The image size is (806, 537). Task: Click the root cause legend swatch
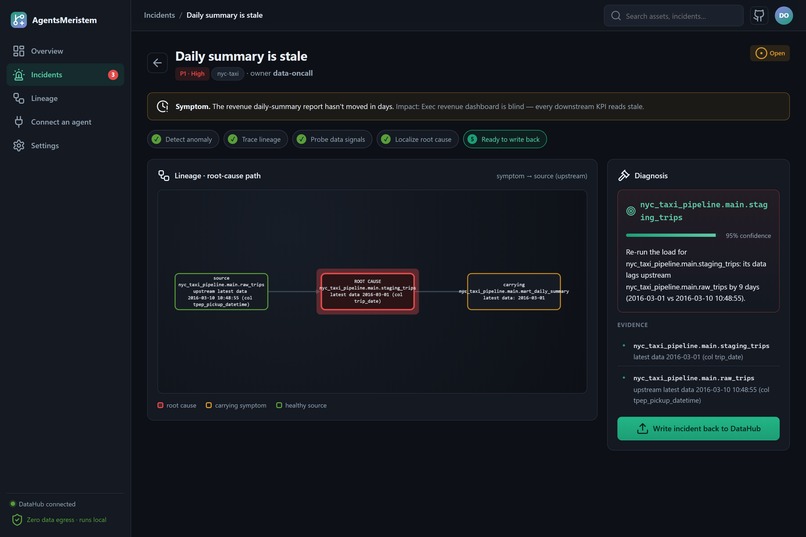160,405
